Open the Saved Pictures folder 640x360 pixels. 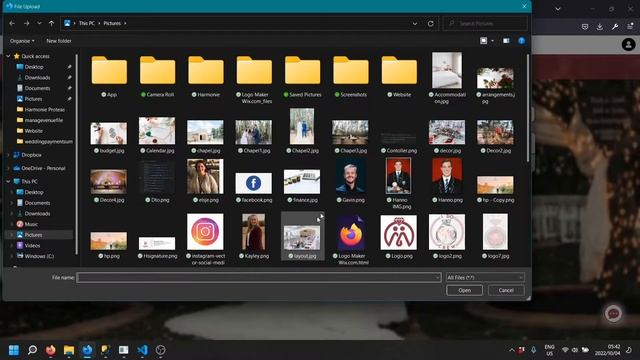tap(302, 71)
